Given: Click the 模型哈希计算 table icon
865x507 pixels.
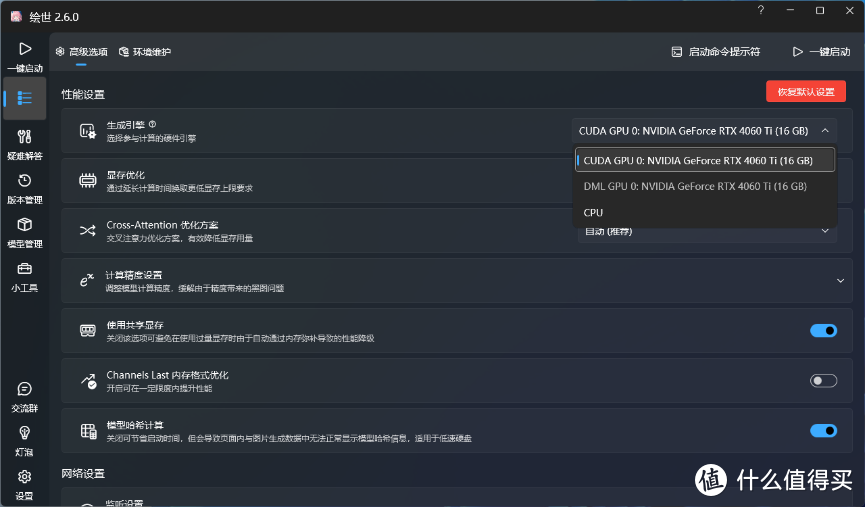Looking at the screenshot, I should (88, 431).
